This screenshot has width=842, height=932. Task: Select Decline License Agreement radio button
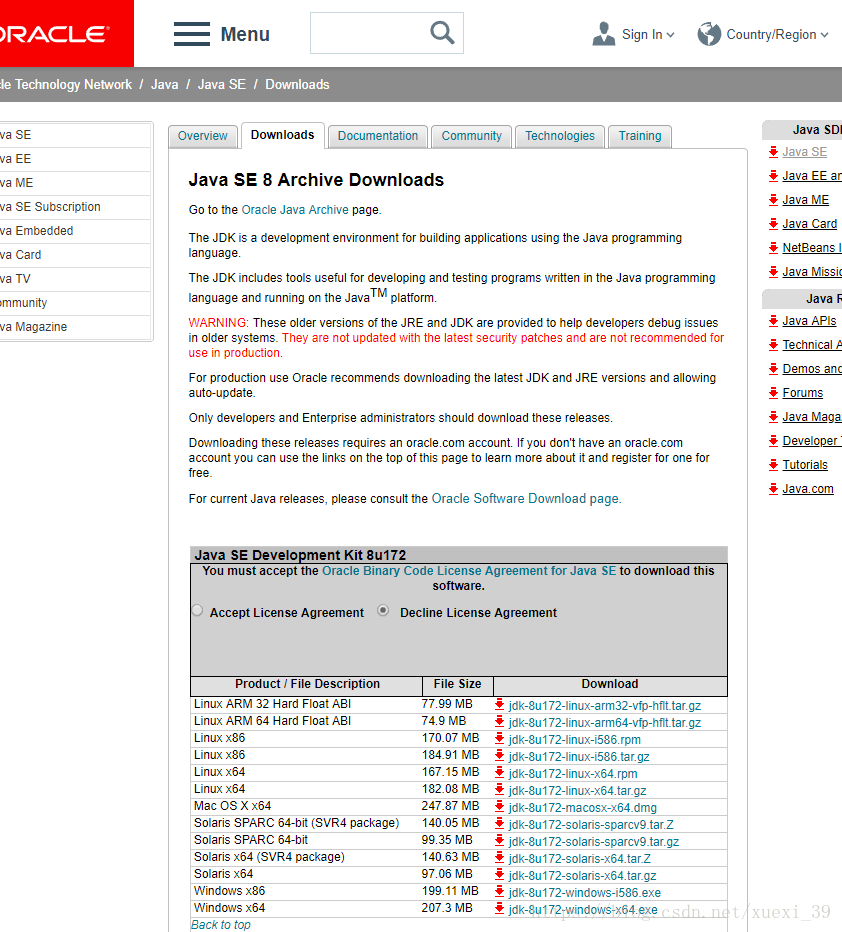pos(383,610)
